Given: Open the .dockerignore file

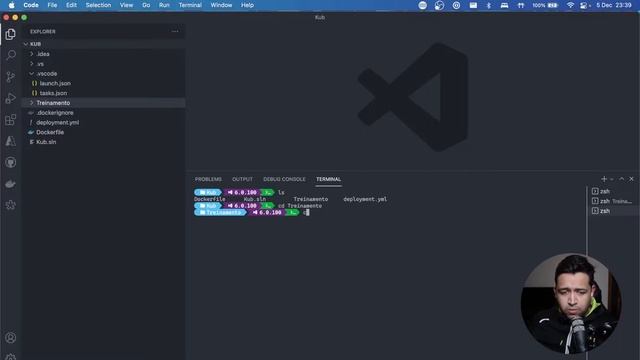Looking at the screenshot, I should [104, 113].
